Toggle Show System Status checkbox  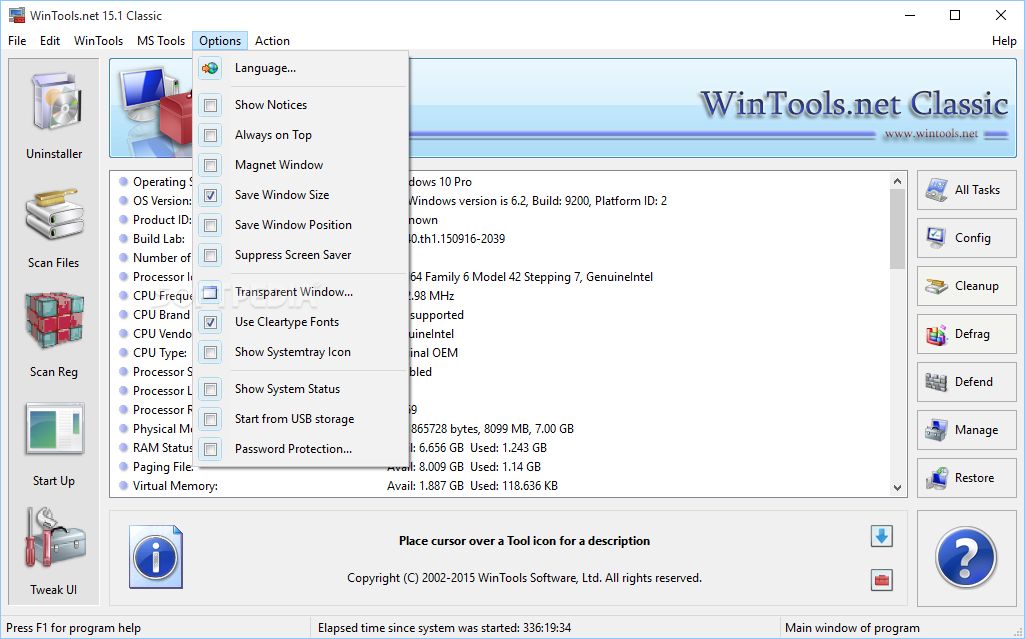click(210, 389)
